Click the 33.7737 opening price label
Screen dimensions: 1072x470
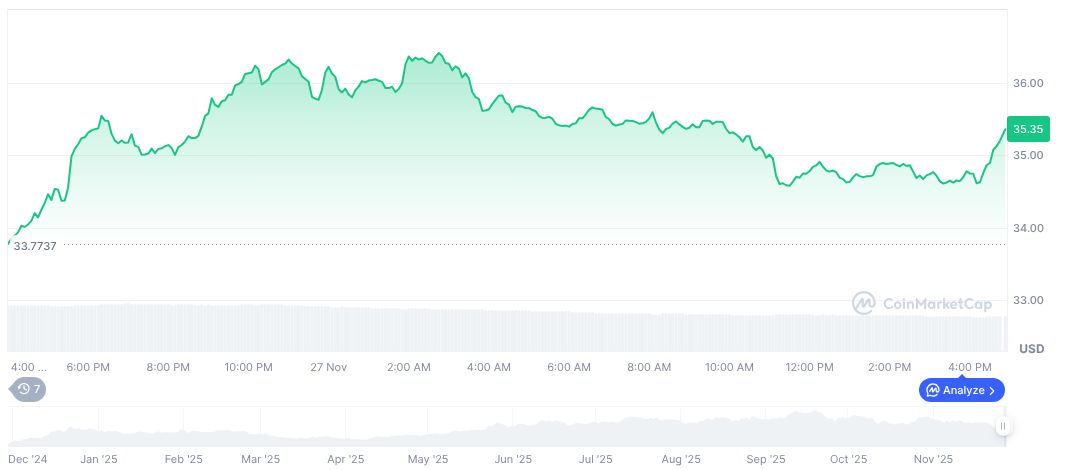[x=35, y=245]
